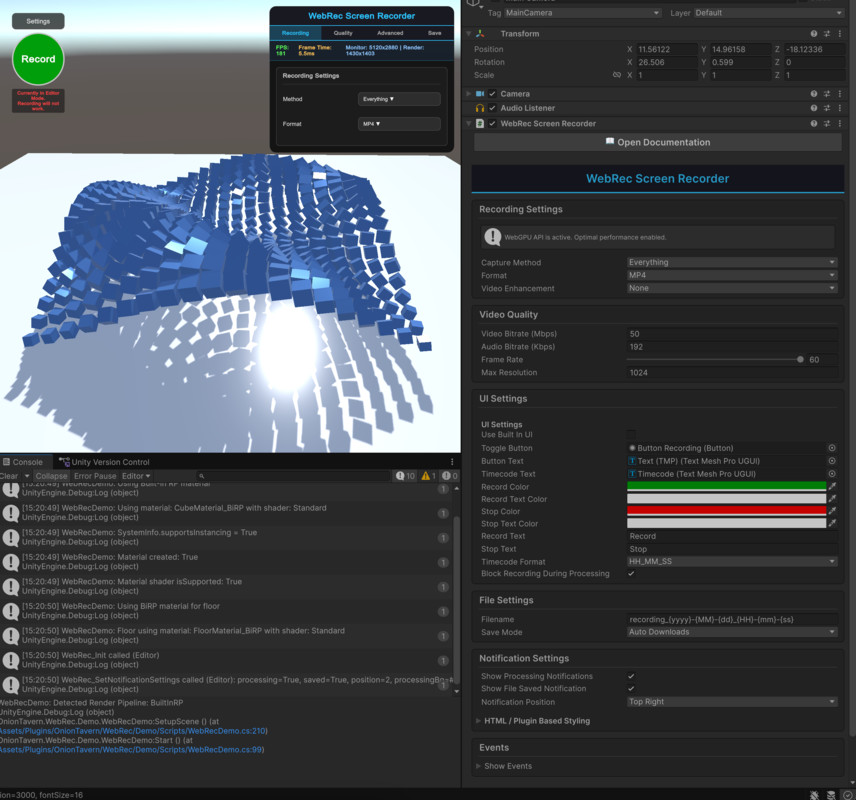This screenshot has height=800, width=856.
Task: Open the help icon on the Transform component
Action: [x=813, y=33]
